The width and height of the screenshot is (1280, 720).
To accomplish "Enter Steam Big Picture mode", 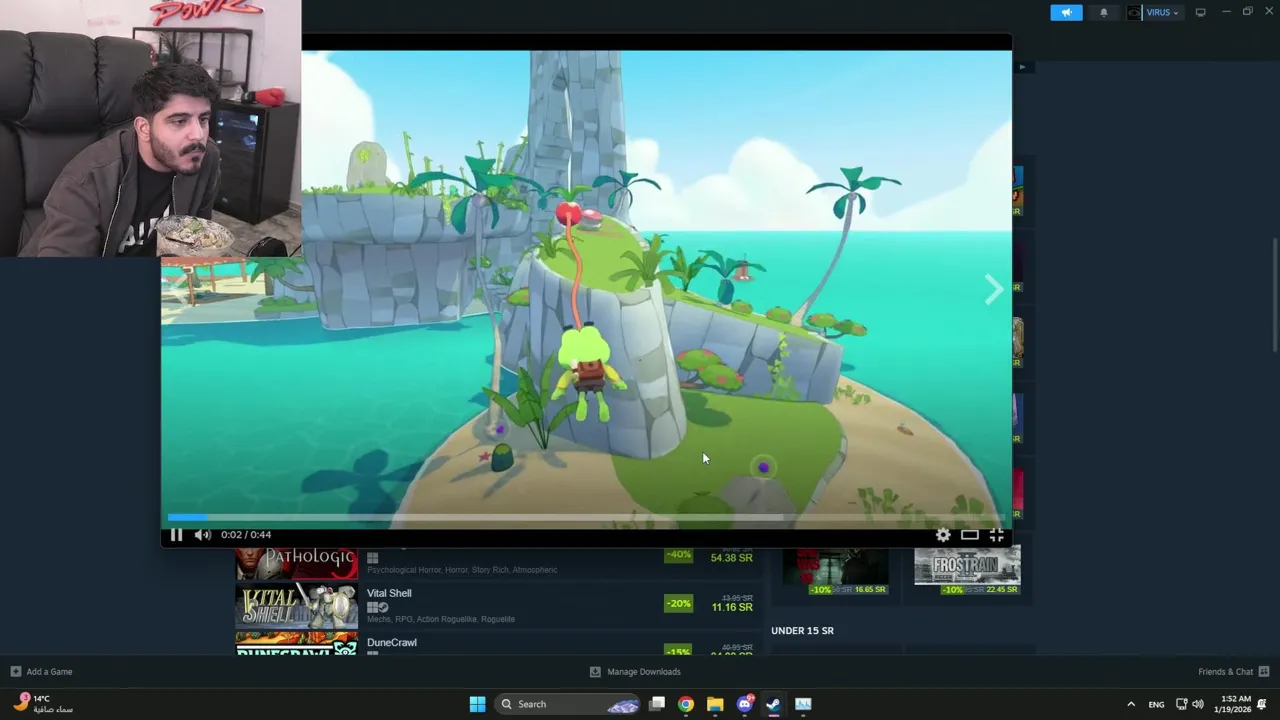I will 1200,12.
